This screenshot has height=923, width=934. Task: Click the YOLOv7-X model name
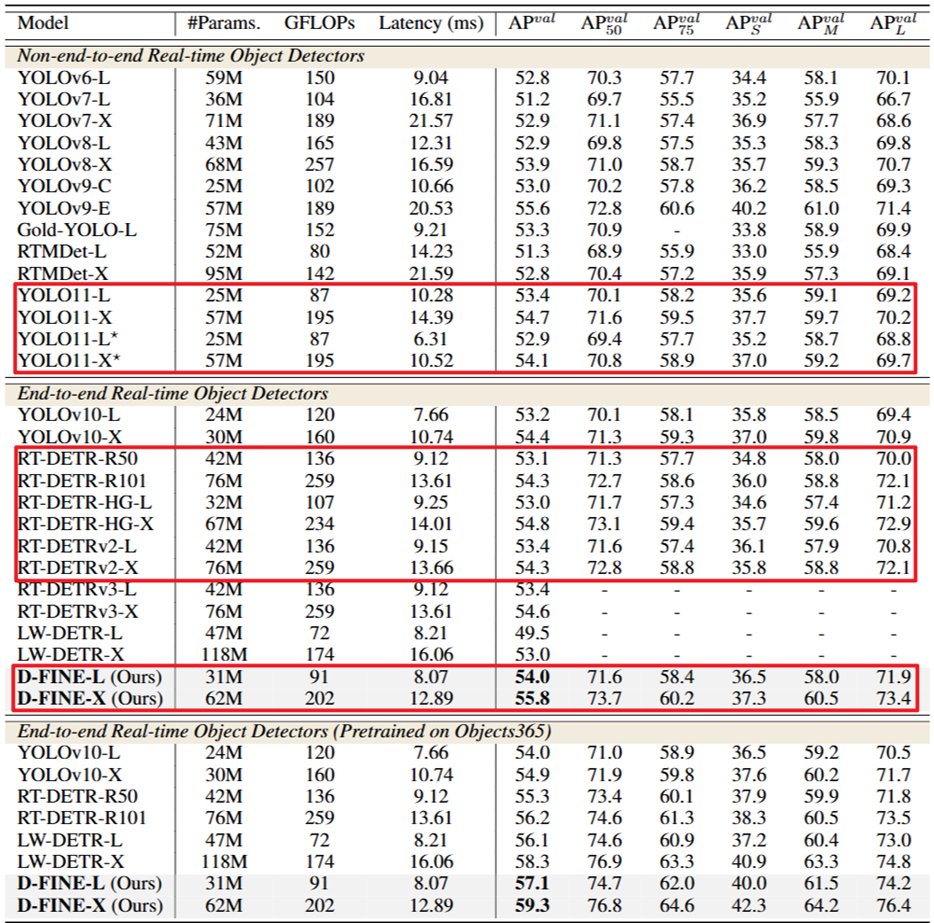(65, 121)
